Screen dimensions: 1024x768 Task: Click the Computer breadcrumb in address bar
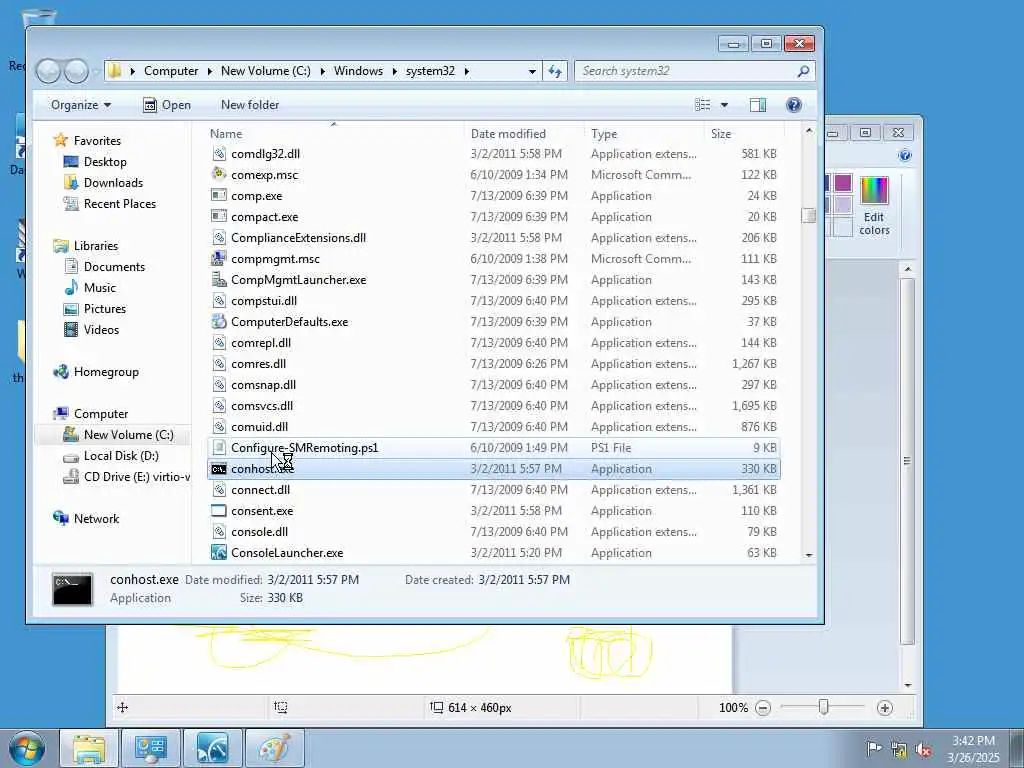click(171, 71)
